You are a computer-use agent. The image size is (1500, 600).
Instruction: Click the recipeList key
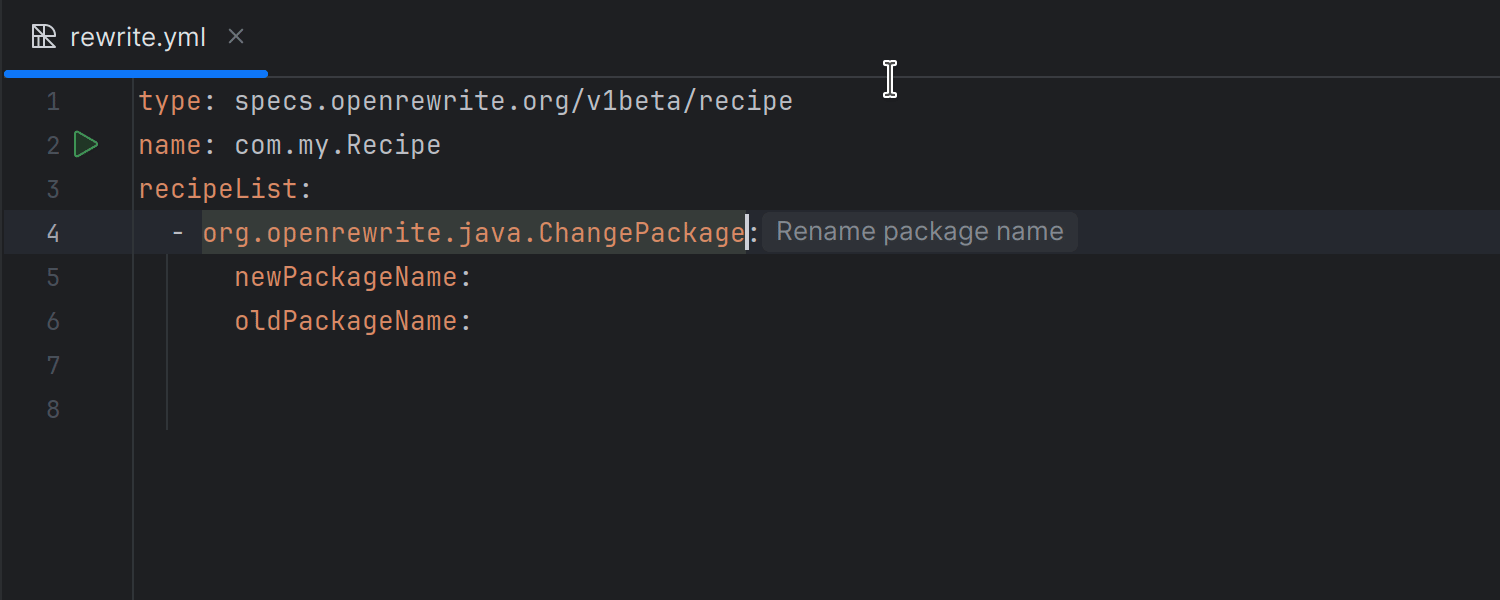(x=218, y=189)
